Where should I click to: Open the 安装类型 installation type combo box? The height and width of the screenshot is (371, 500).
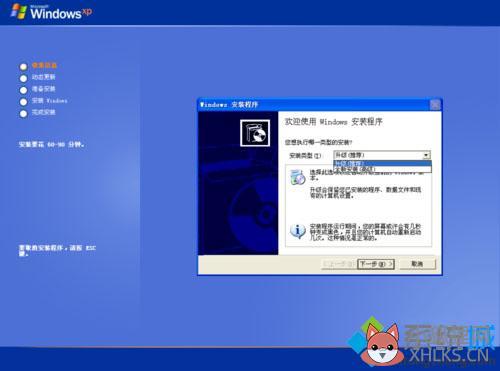pyautogui.click(x=382, y=155)
